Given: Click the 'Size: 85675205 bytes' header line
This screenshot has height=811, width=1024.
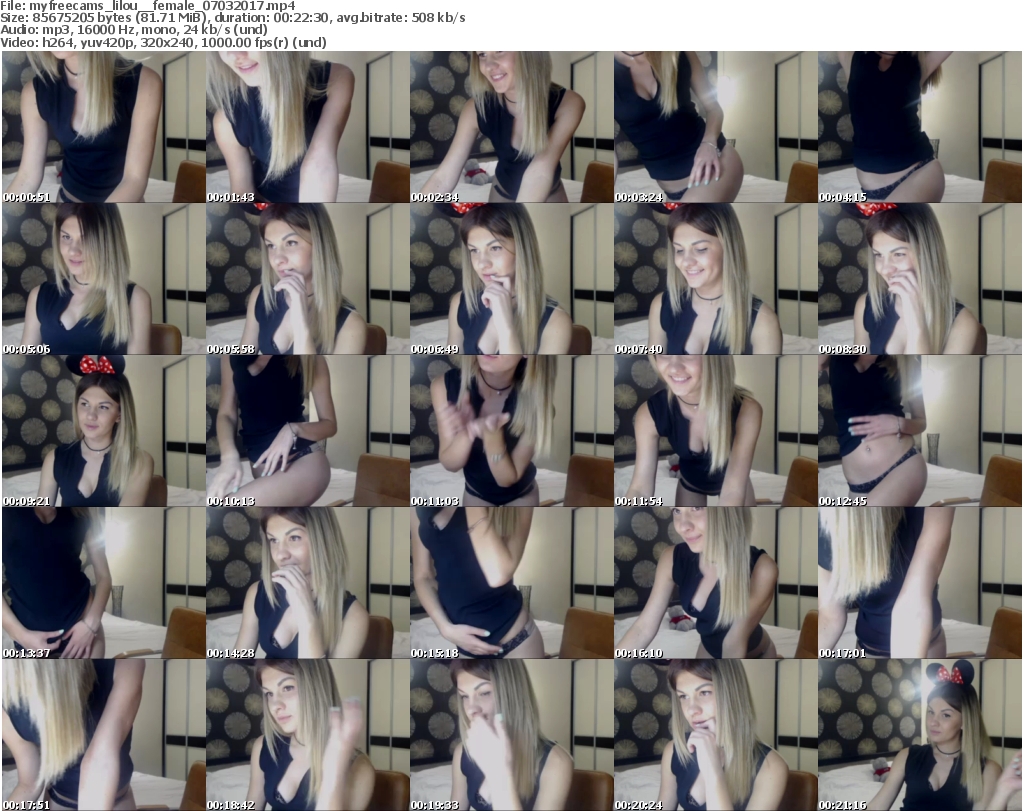Looking at the screenshot, I should tap(232, 18).
